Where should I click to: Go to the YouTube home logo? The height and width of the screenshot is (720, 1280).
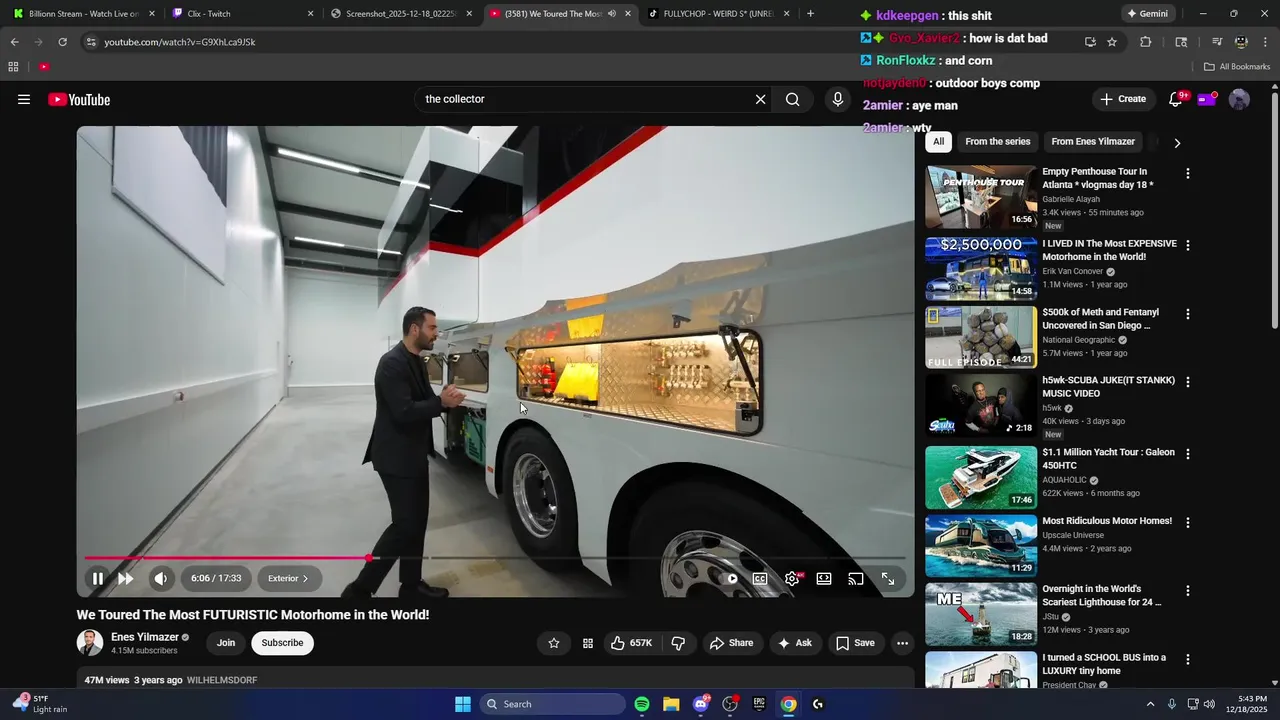[x=79, y=99]
